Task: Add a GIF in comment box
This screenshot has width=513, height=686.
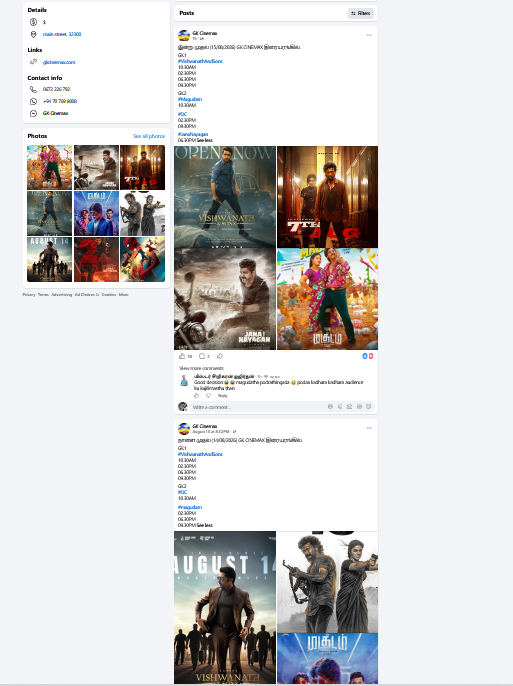Action: click(359, 407)
